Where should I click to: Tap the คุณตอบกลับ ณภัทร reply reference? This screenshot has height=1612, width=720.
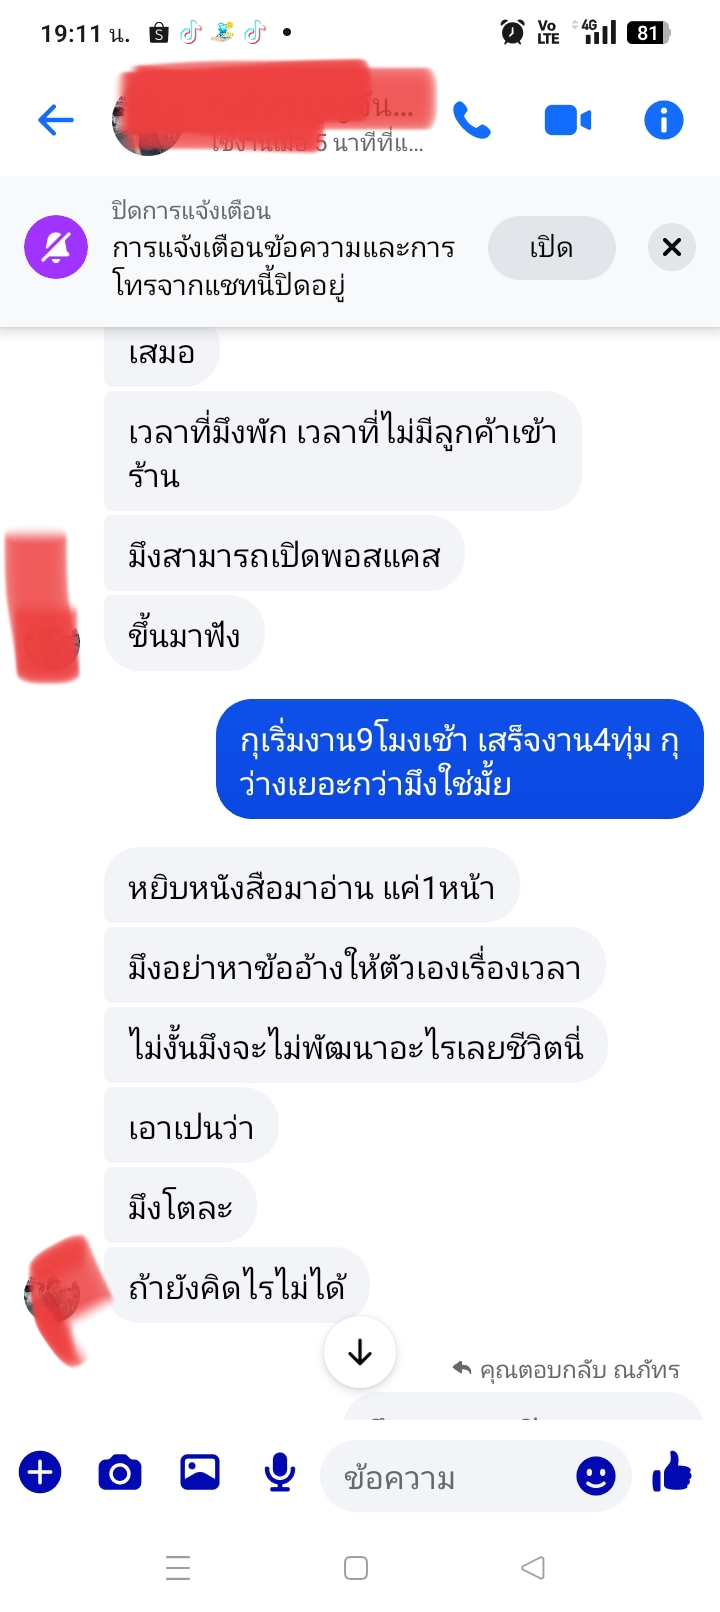point(566,1370)
